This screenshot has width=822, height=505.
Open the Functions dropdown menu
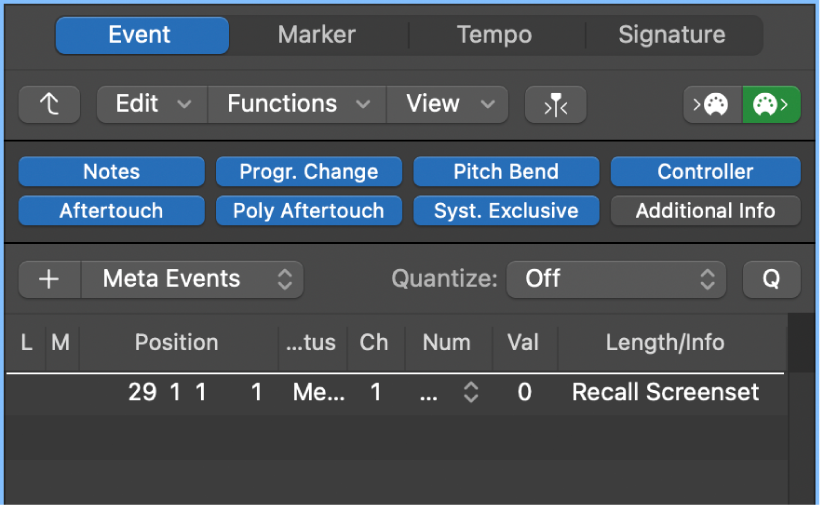click(x=297, y=104)
